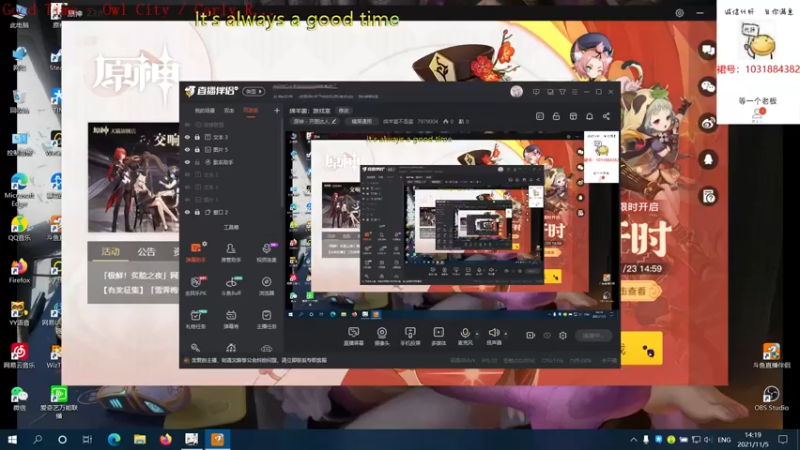Screen dimensions: 800x450
Task: Click the user avatar in the title bar
Action: point(516,91)
